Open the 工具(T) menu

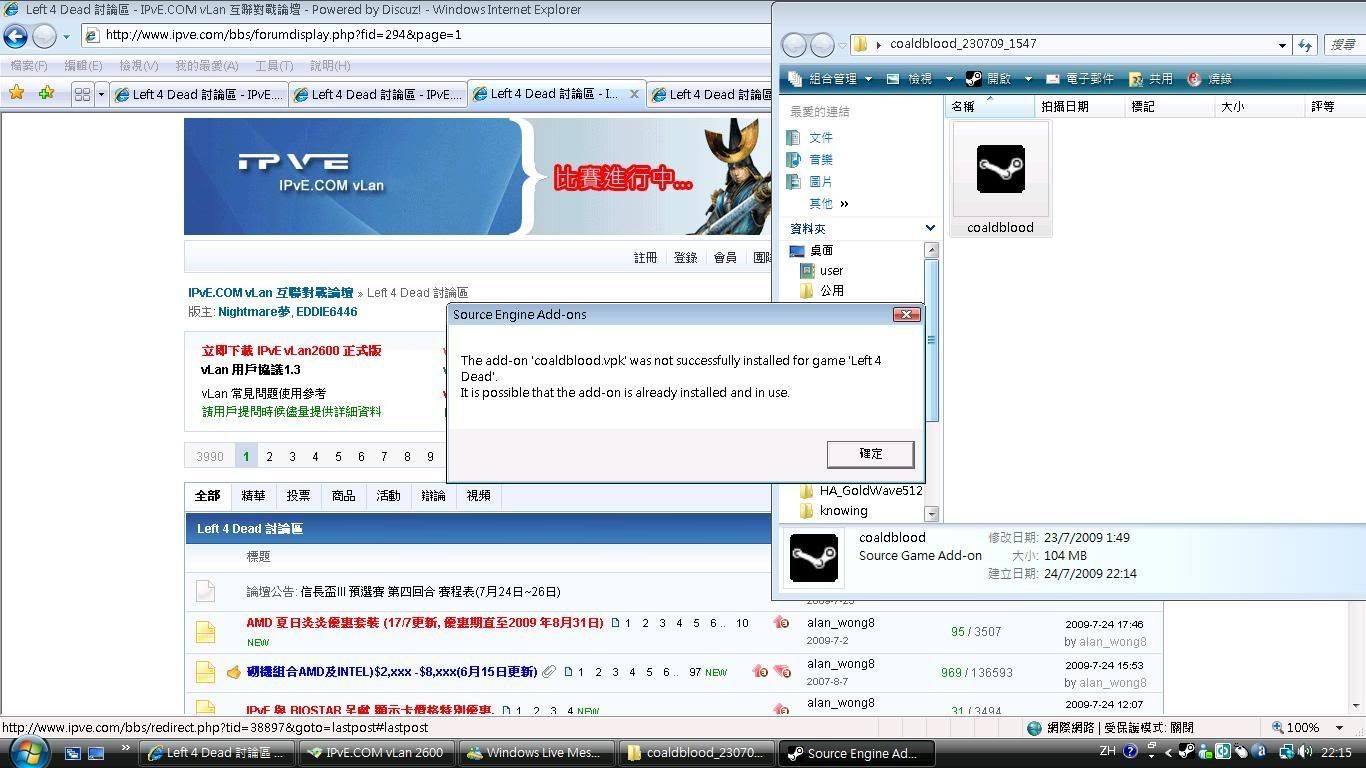273,66
